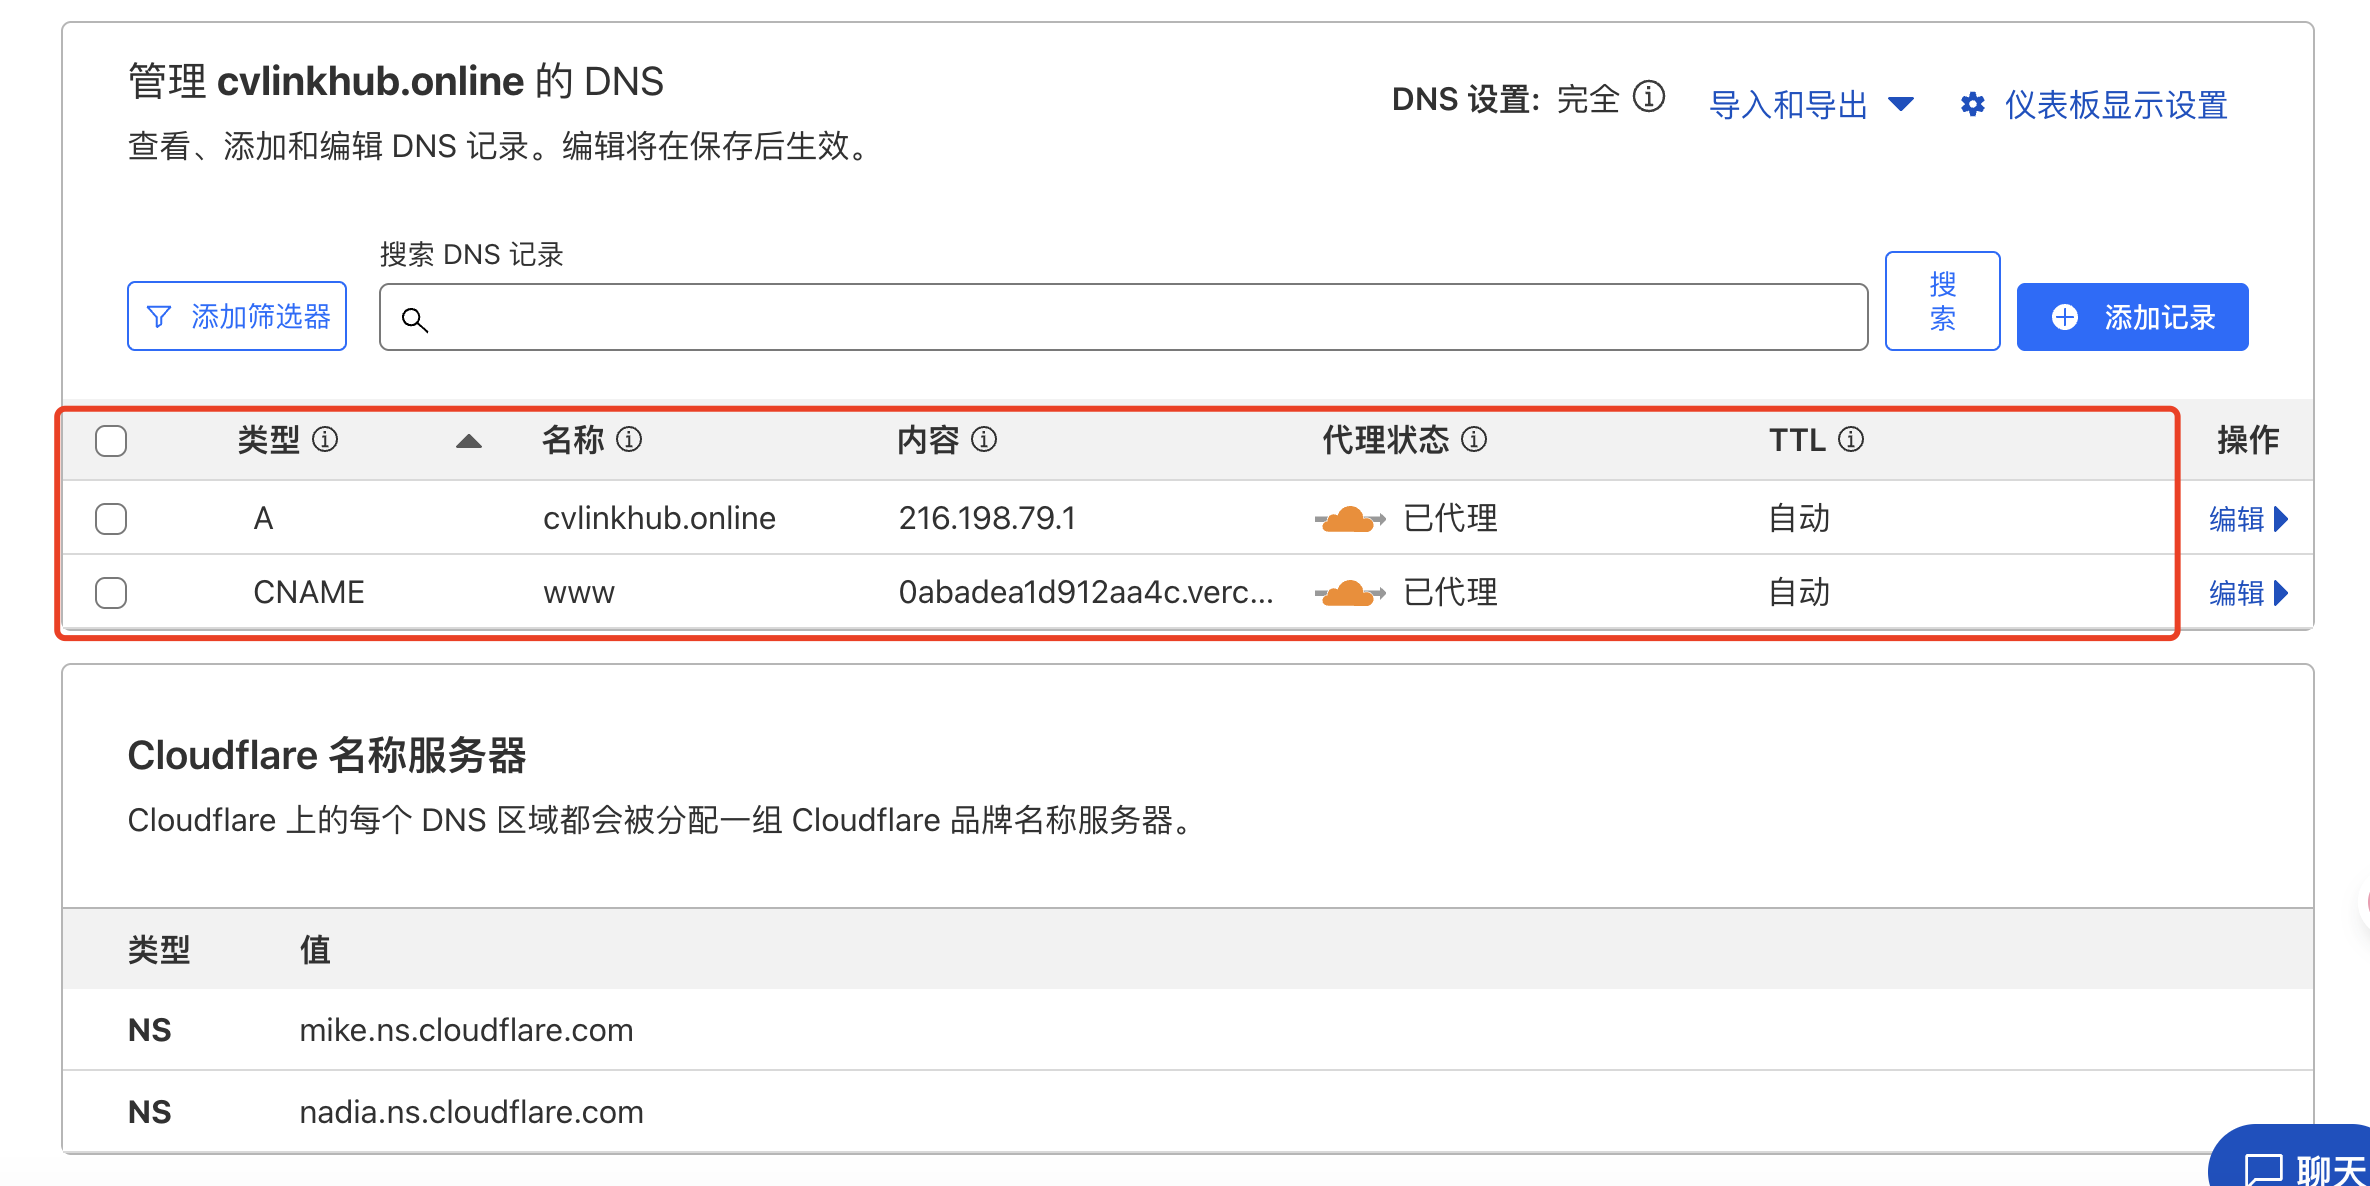Open the 导入和导出 dropdown
2370x1186 pixels.
click(1811, 104)
